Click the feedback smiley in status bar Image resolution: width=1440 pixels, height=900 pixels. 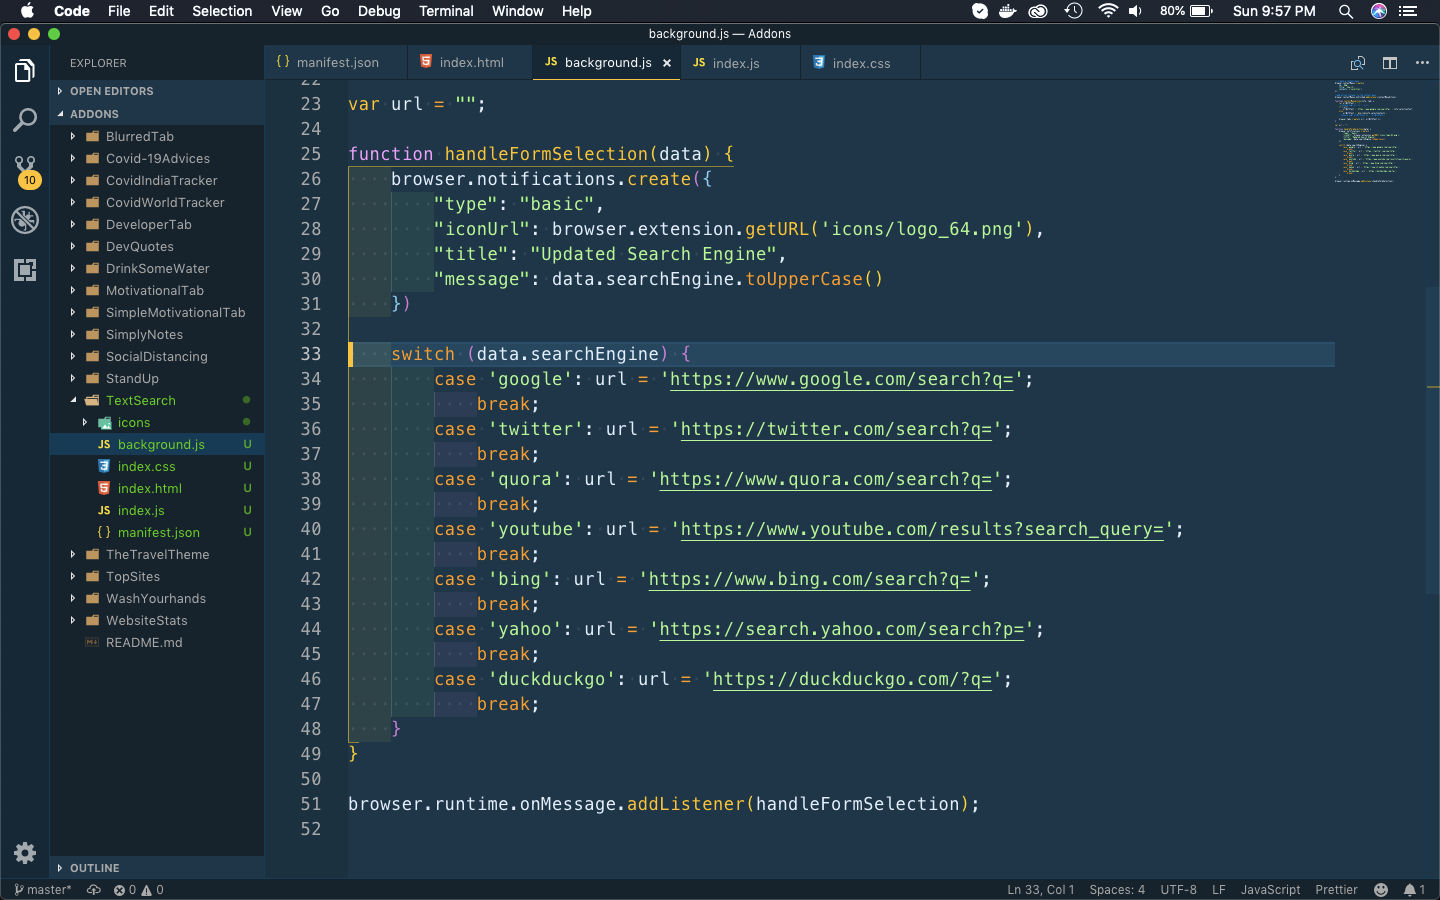(1381, 890)
